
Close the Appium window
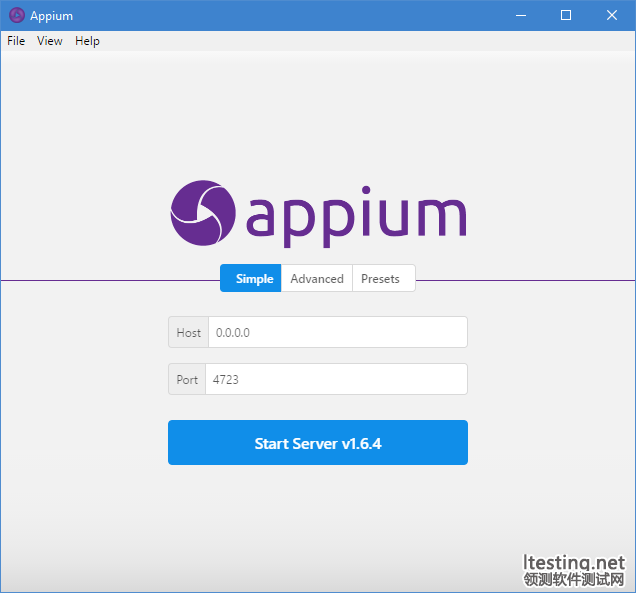612,15
